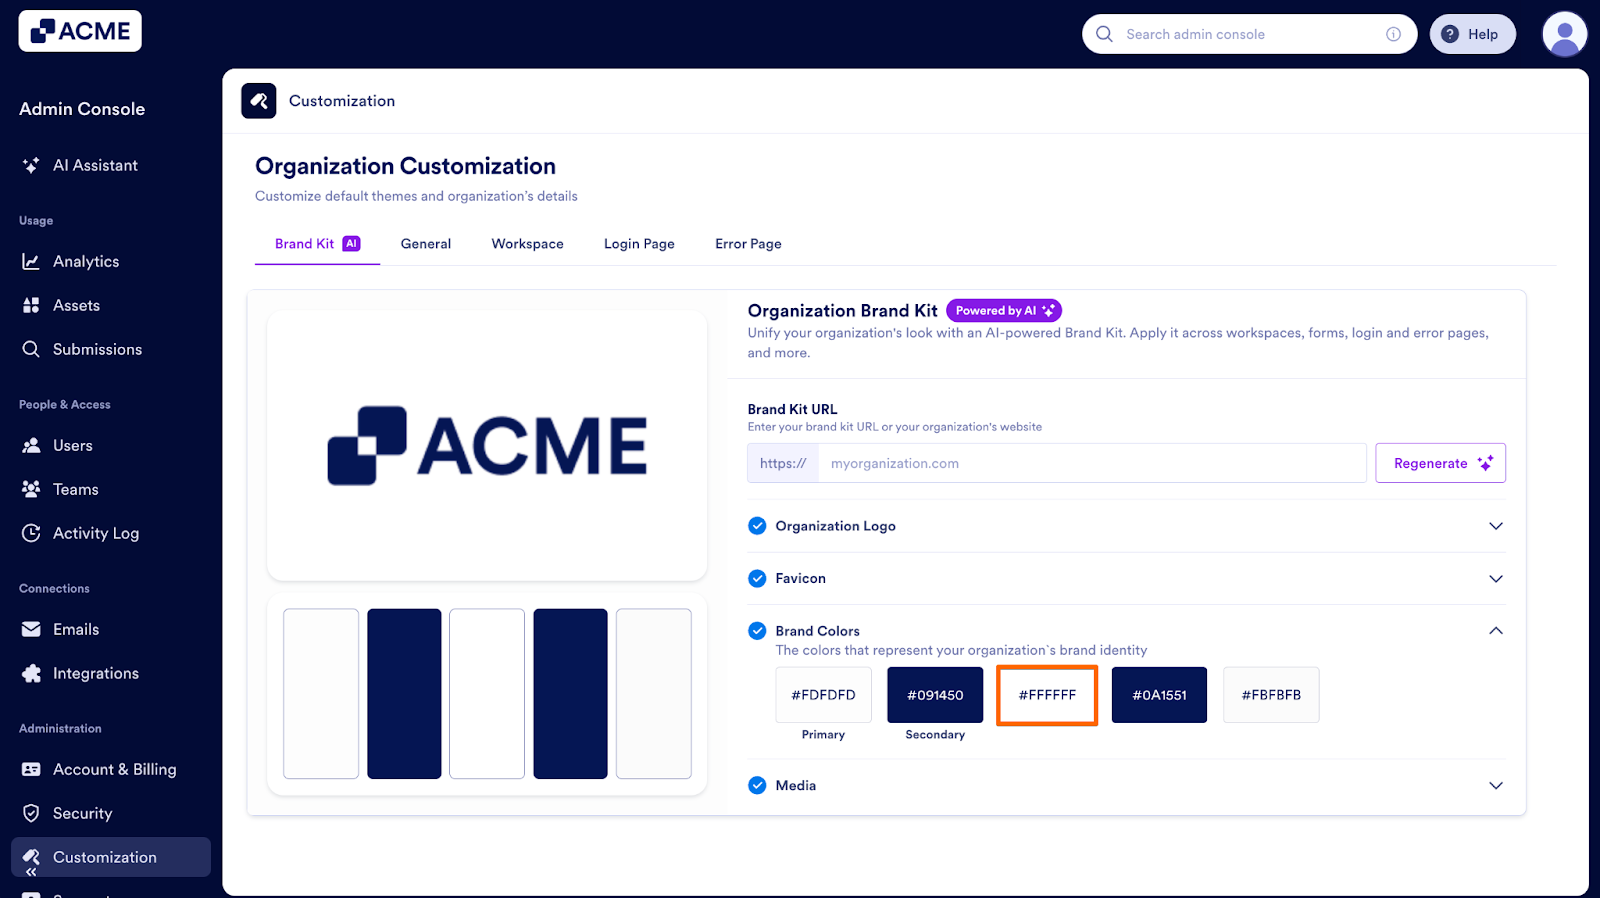Click the Customization header page icon
Image resolution: width=1600 pixels, height=898 pixels.
pyautogui.click(x=259, y=101)
